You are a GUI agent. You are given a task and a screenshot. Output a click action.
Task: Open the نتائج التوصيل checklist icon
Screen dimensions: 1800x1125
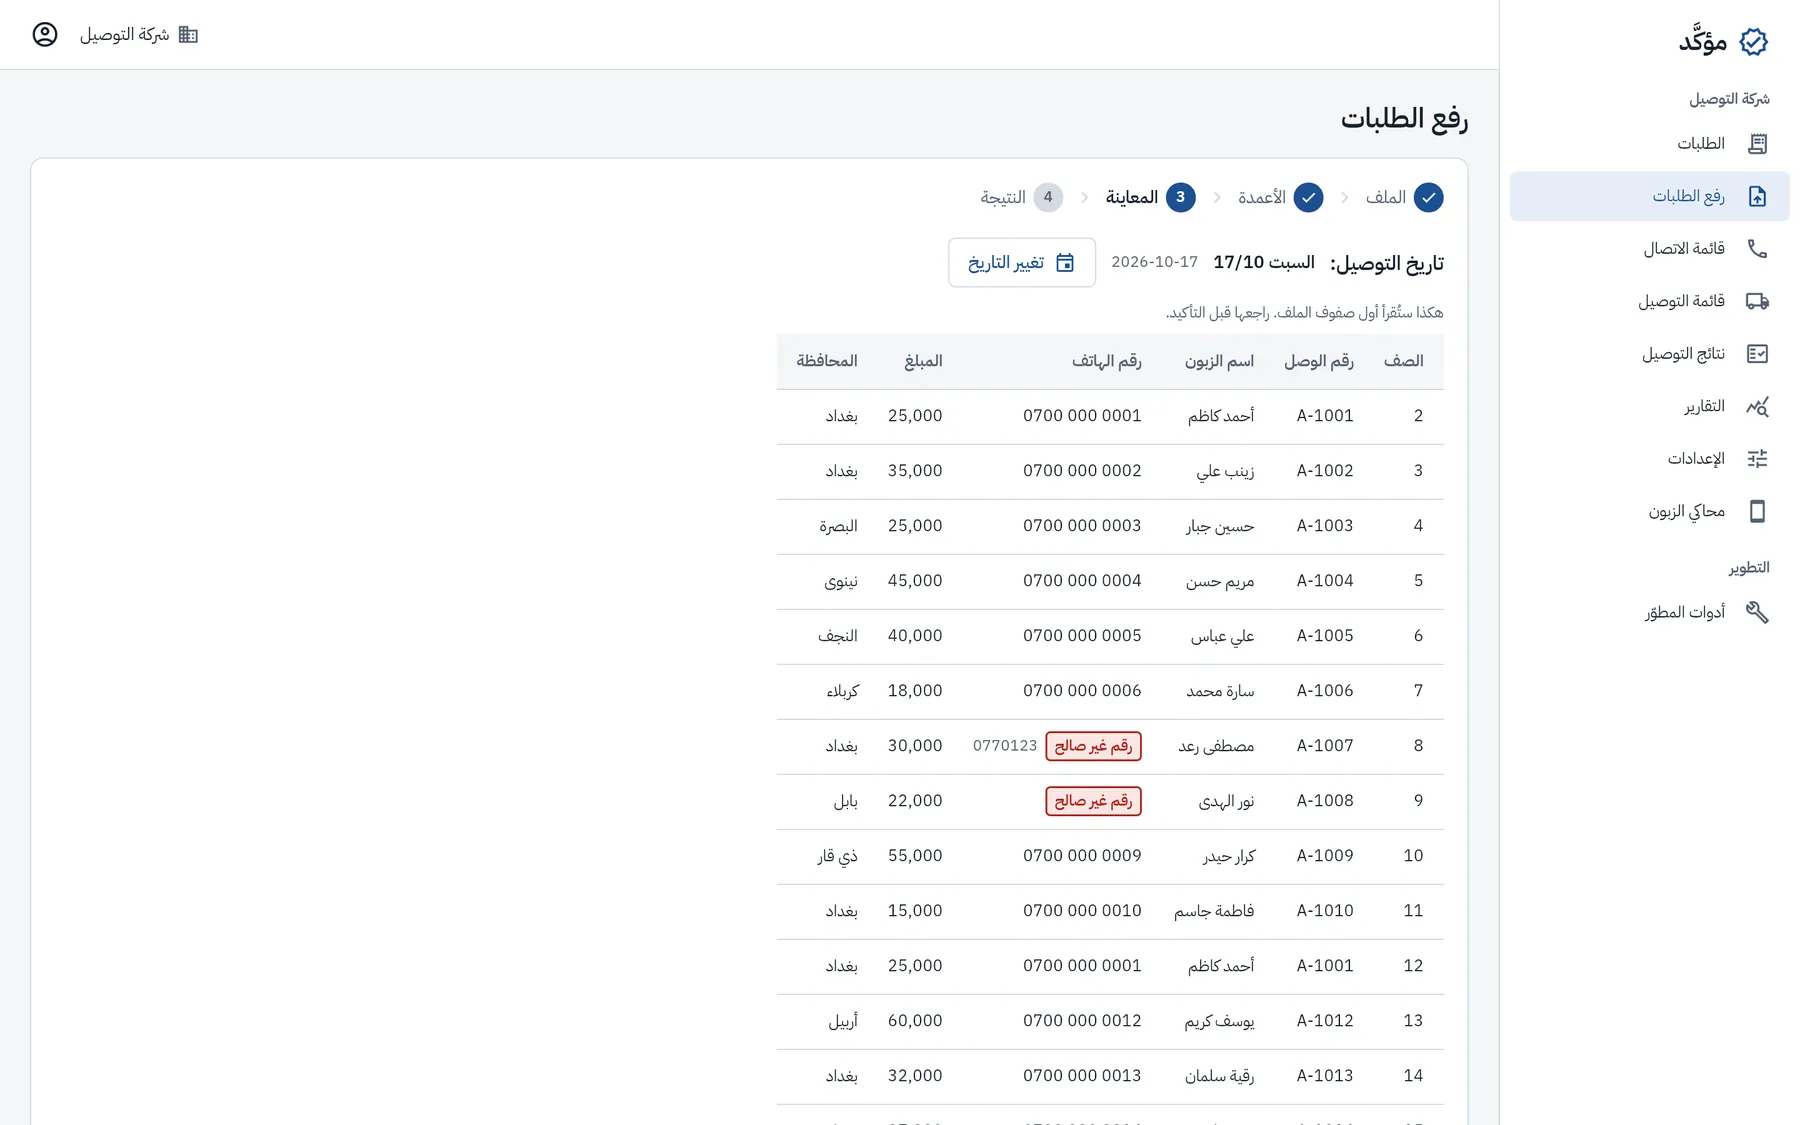(x=1757, y=354)
